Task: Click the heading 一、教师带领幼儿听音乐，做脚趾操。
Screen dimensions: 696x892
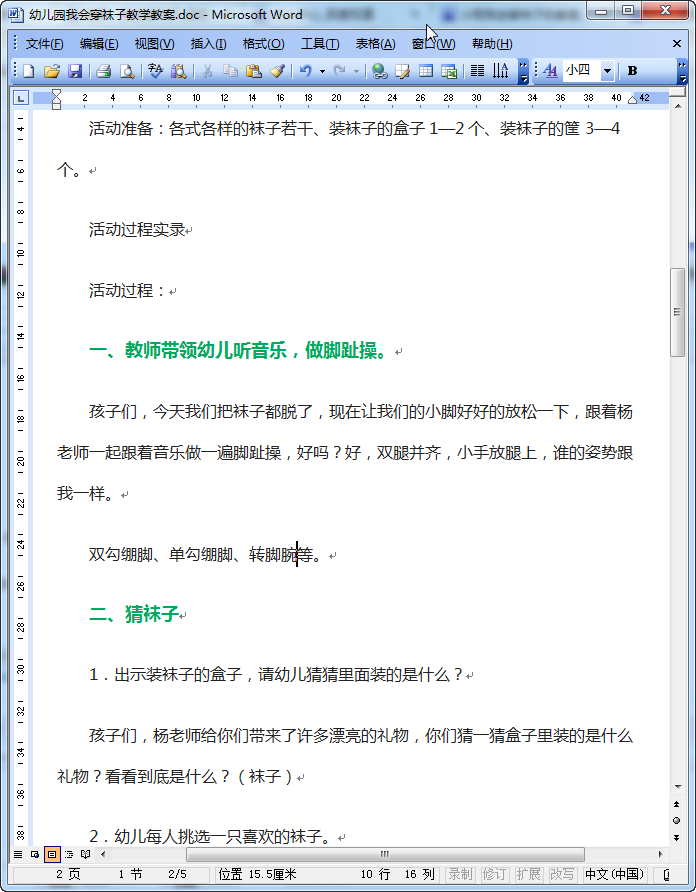Action: tap(239, 350)
